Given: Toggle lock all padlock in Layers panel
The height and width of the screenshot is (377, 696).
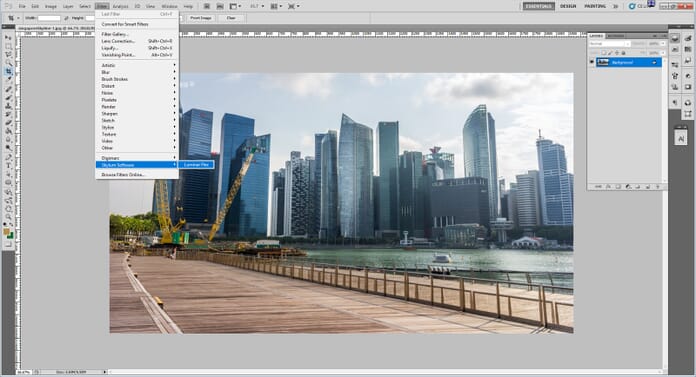Looking at the screenshot, I should (x=624, y=53).
